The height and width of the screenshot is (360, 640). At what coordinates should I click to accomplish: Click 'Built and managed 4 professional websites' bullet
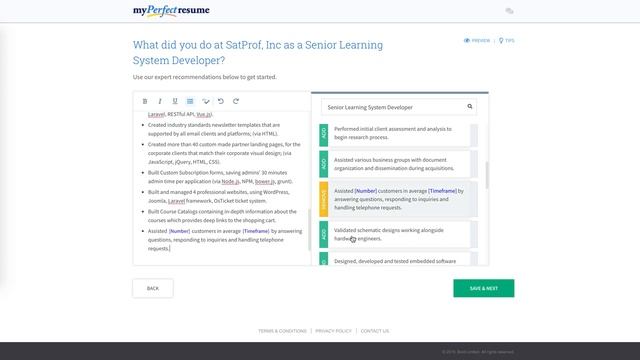point(219,196)
